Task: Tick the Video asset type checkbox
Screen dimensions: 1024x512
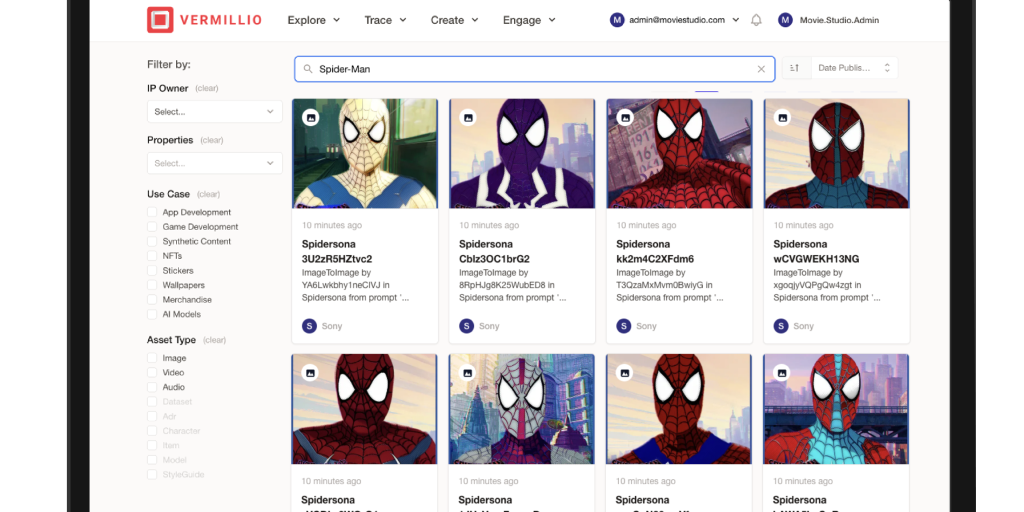Action: [153, 373]
